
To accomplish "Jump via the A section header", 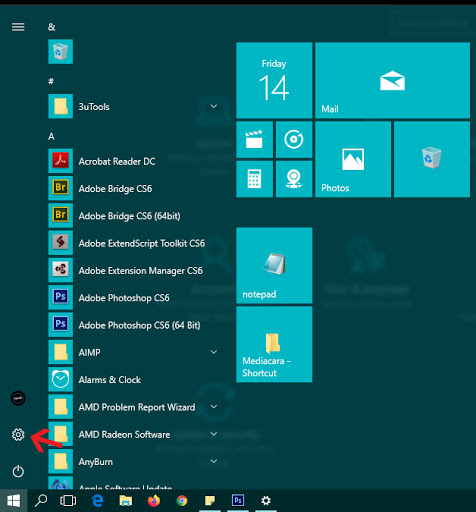I will tap(51, 136).
